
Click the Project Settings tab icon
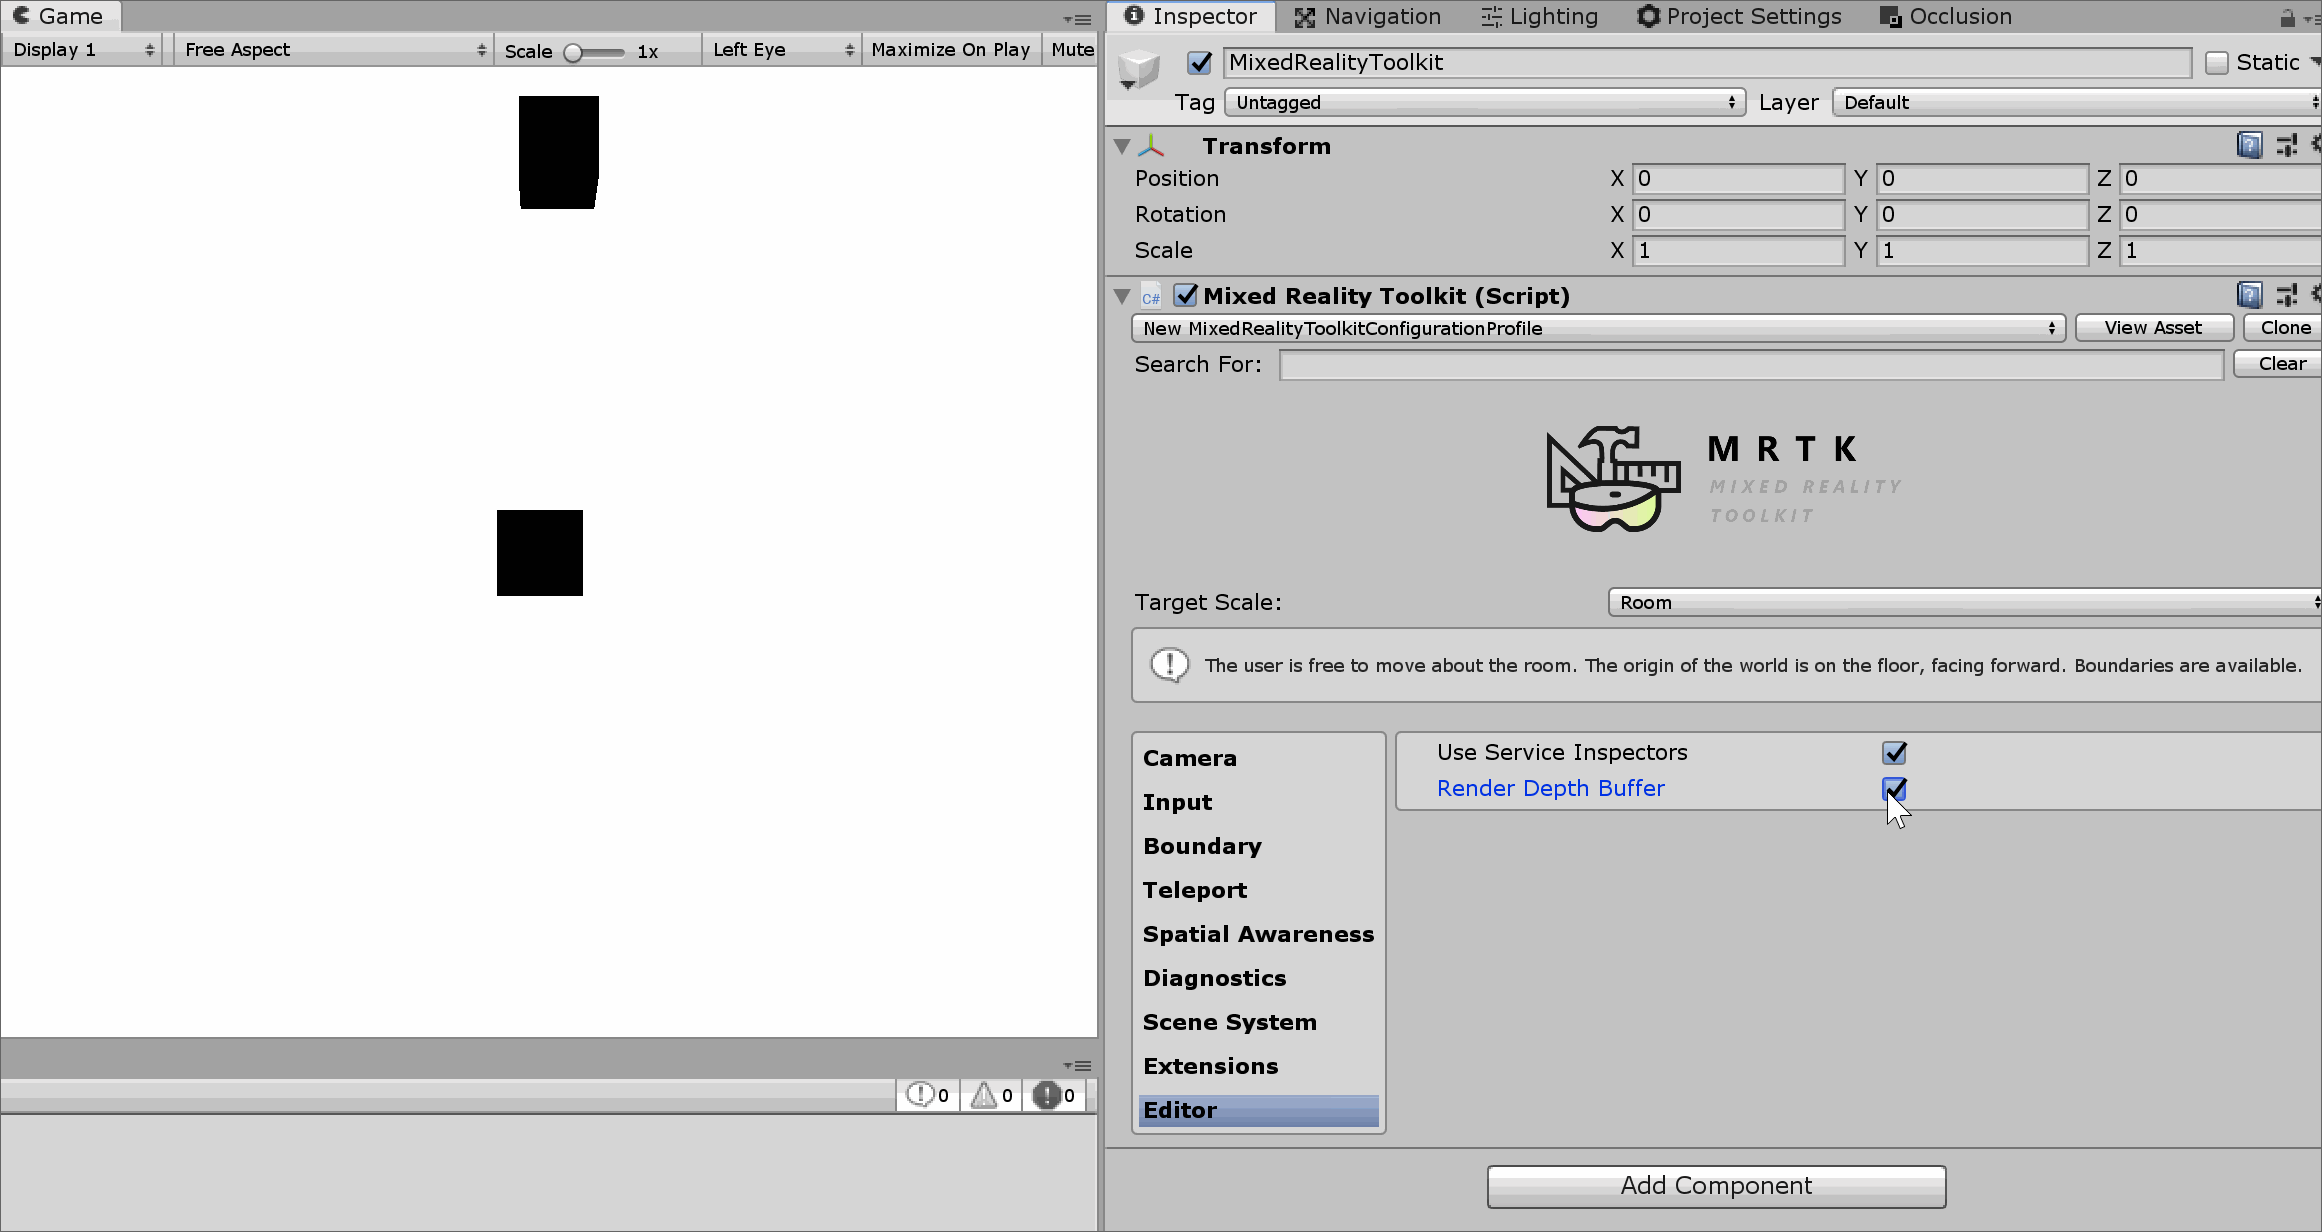pyautogui.click(x=1646, y=17)
